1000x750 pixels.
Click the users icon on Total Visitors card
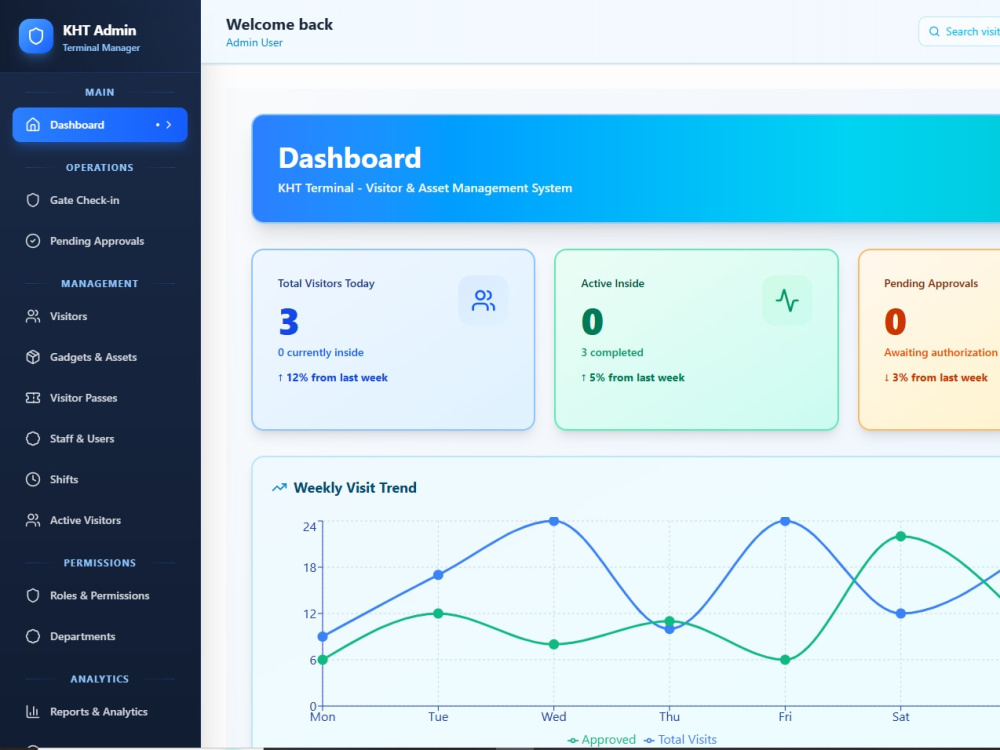click(483, 300)
